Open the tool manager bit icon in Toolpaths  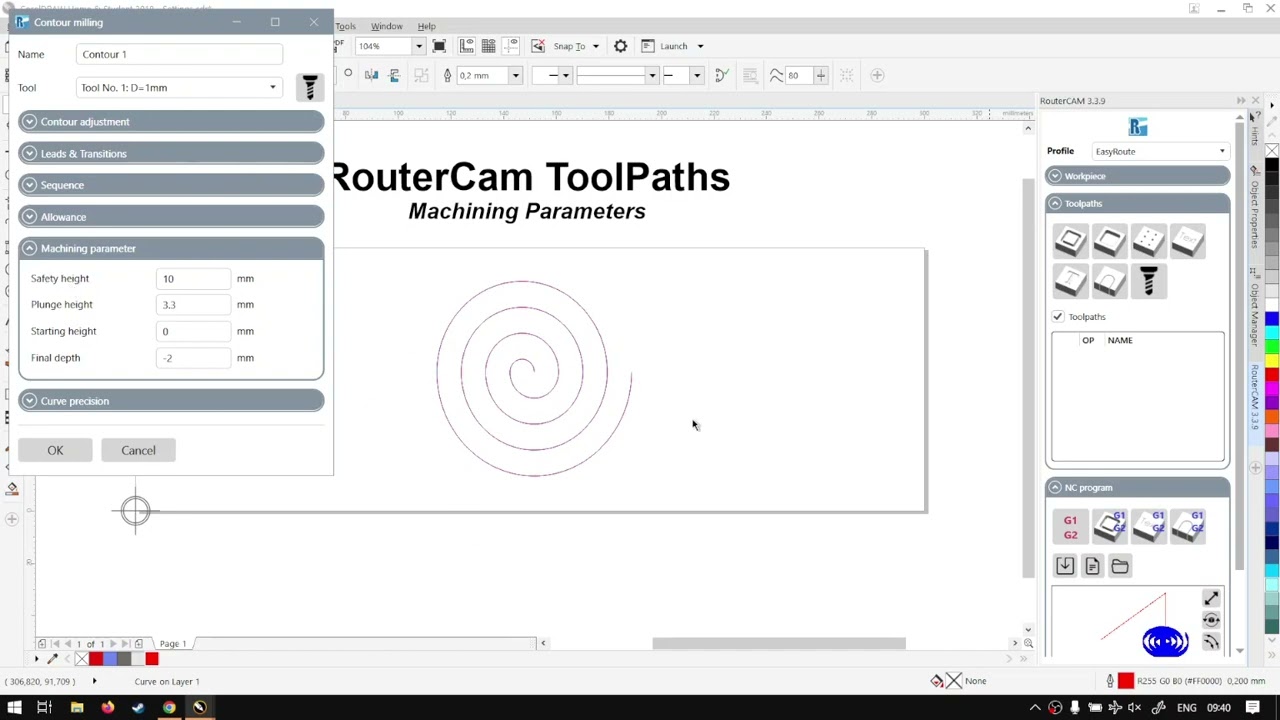click(x=1148, y=282)
